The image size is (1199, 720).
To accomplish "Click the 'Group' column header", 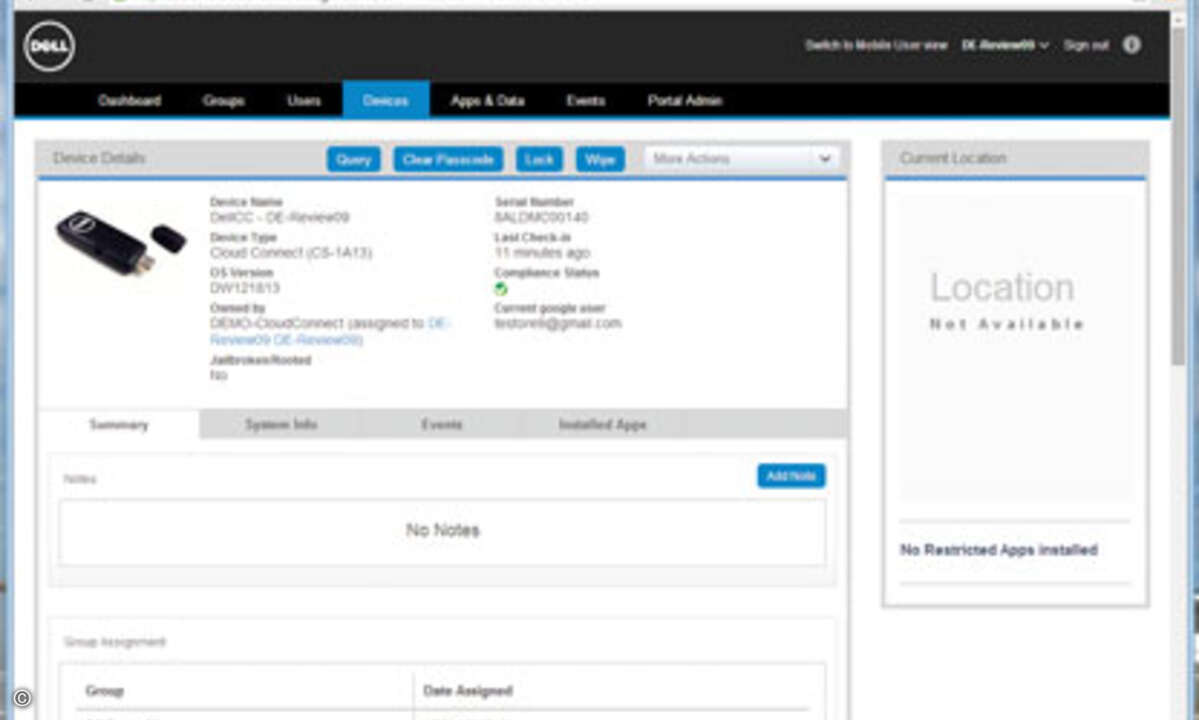I will (x=105, y=690).
